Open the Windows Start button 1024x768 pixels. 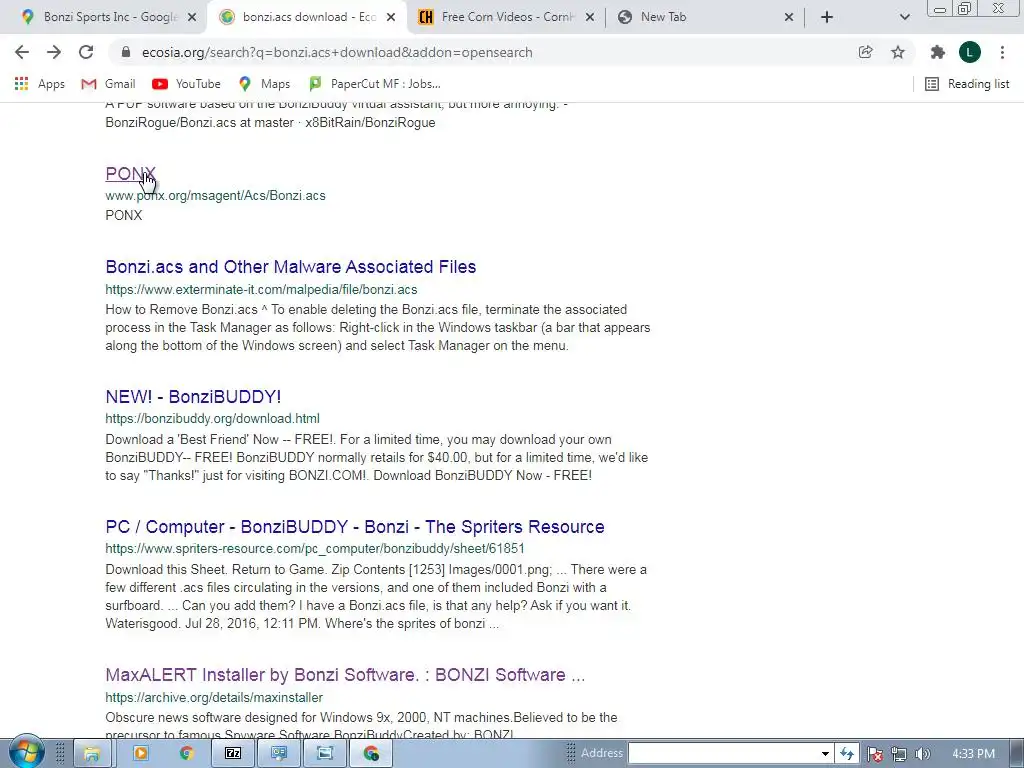pos(26,752)
